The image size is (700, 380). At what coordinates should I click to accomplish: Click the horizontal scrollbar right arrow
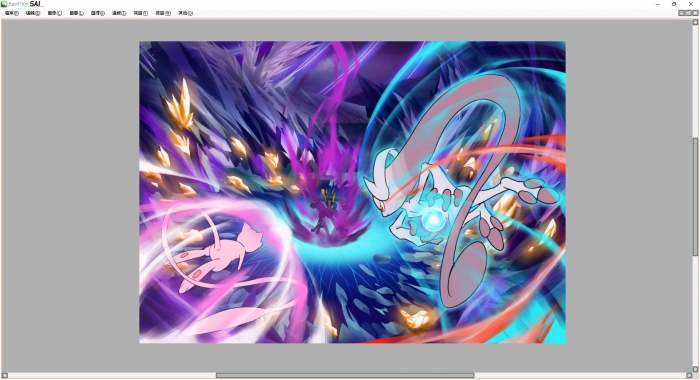[x=689, y=376]
